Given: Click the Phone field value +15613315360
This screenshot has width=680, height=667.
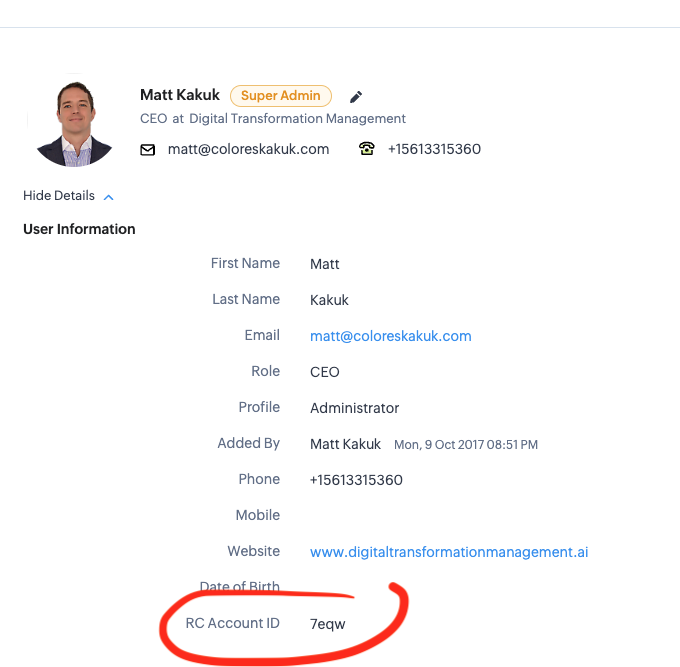Looking at the screenshot, I should point(356,480).
